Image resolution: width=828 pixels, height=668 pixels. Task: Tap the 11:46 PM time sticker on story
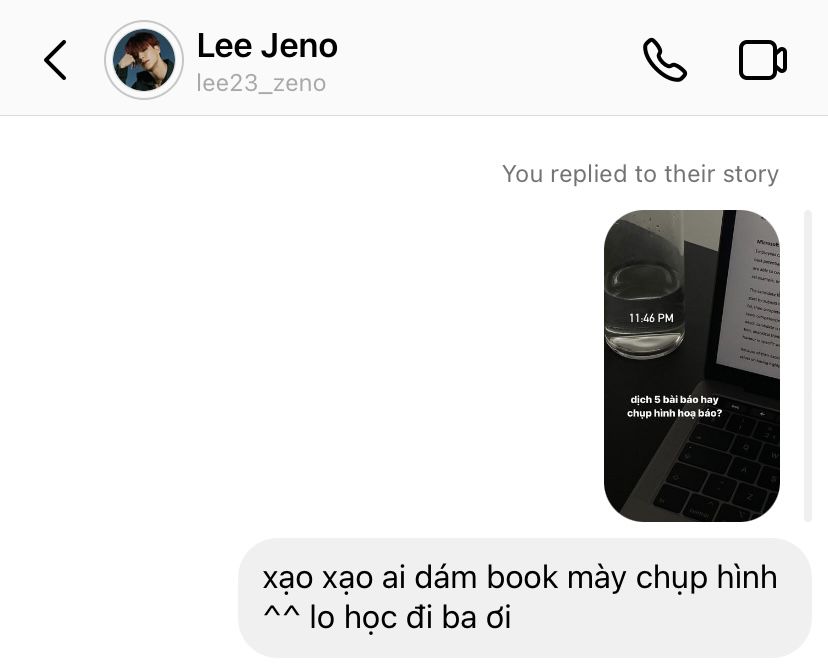651,318
